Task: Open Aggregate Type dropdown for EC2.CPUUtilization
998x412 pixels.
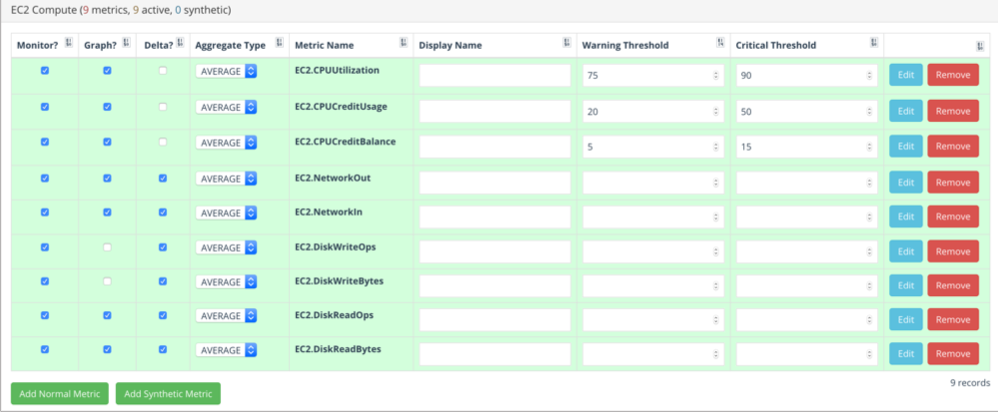Action: (227, 71)
